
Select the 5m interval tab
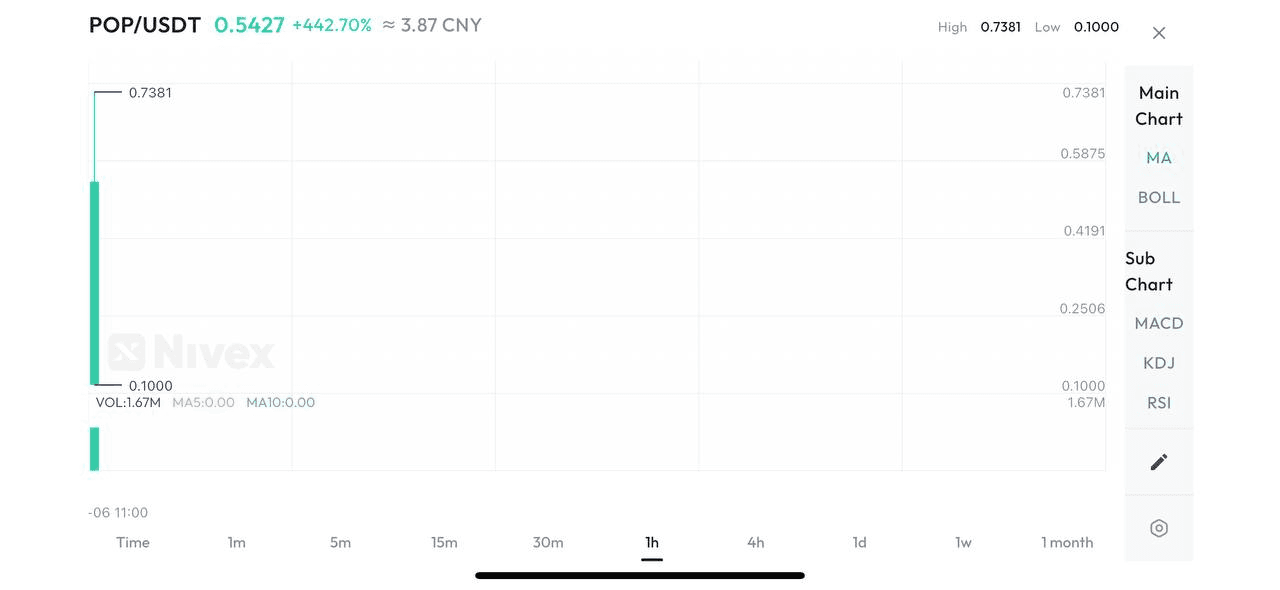tap(340, 542)
